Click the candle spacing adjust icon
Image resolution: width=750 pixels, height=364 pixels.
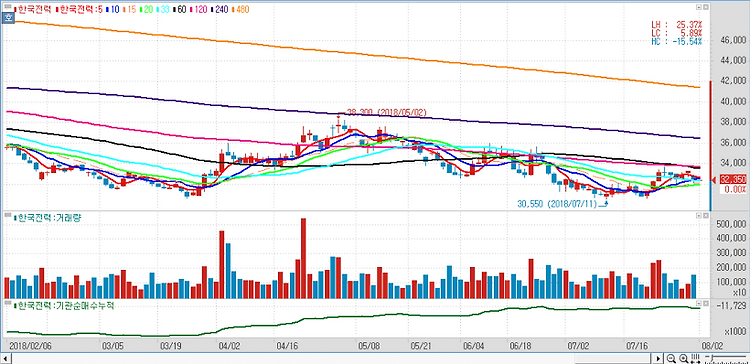click(695, 358)
